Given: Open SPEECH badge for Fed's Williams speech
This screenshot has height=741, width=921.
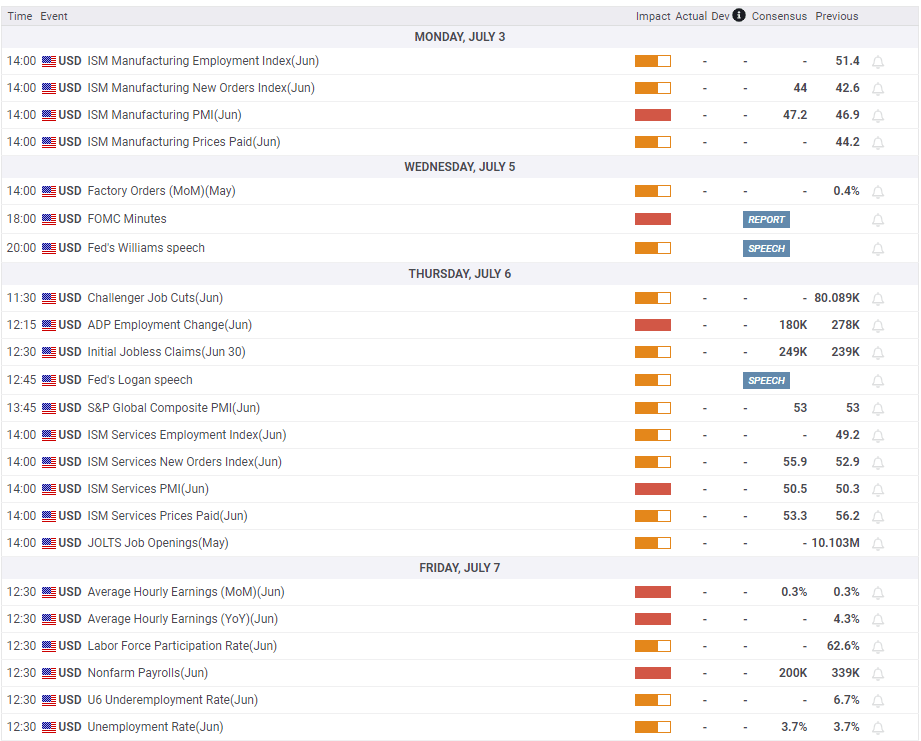Looking at the screenshot, I should [x=766, y=248].
